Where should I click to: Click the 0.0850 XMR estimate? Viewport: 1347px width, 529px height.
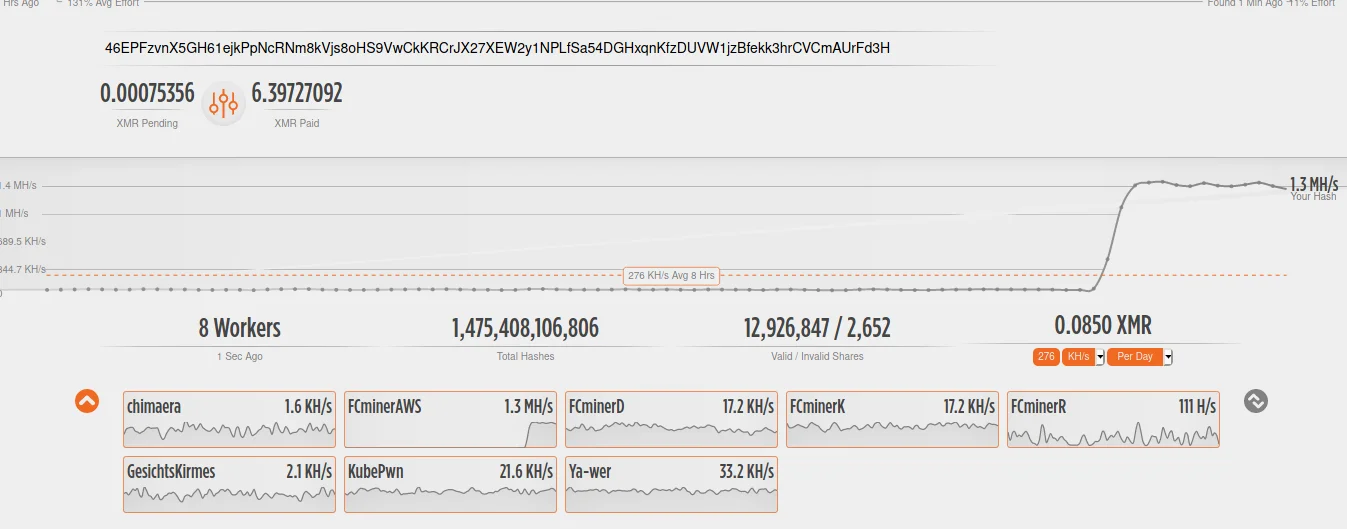pos(1103,326)
